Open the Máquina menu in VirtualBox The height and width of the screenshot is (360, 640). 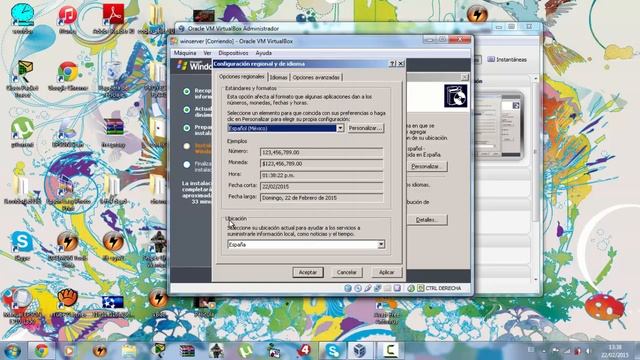point(185,53)
